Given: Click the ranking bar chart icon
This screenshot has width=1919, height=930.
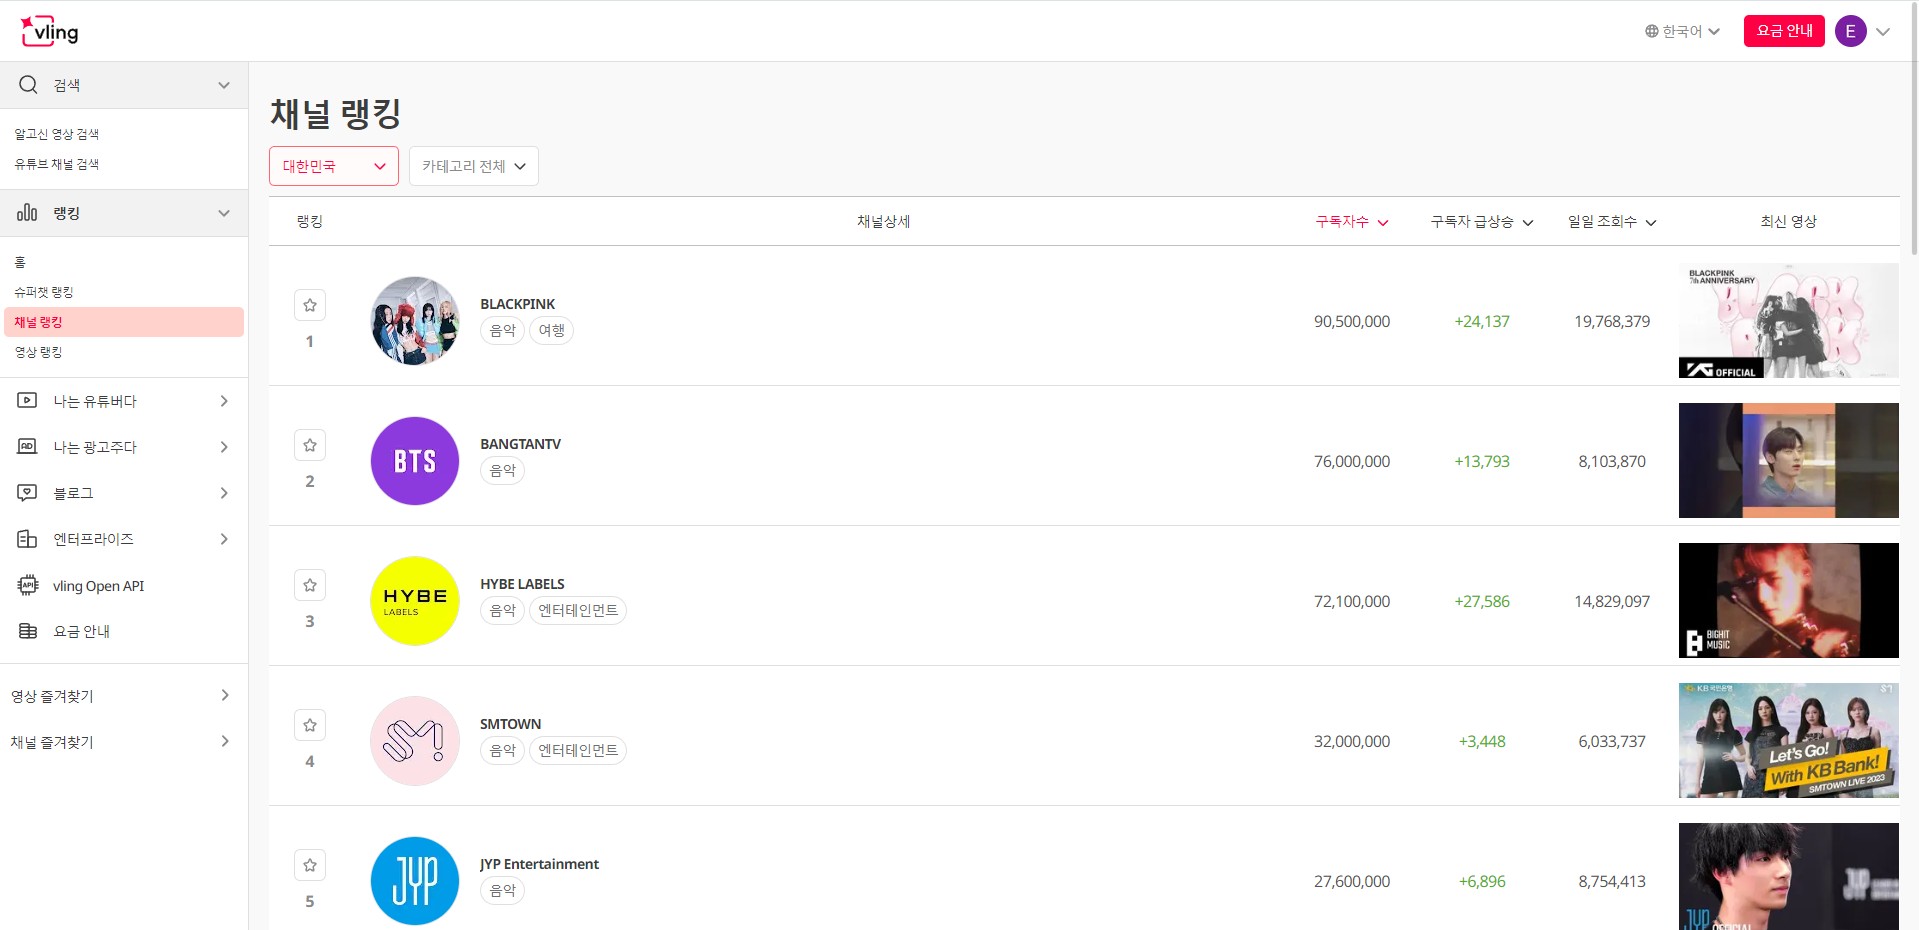Looking at the screenshot, I should 27,213.
